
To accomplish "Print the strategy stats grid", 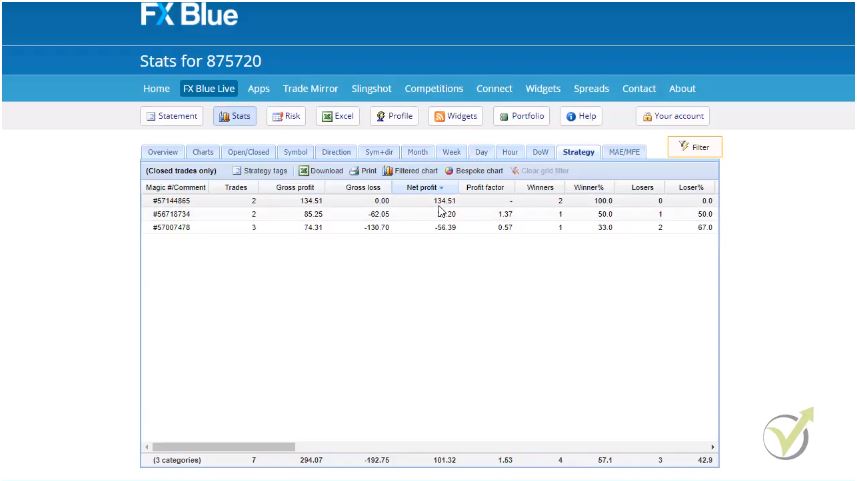I will click(x=363, y=171).
